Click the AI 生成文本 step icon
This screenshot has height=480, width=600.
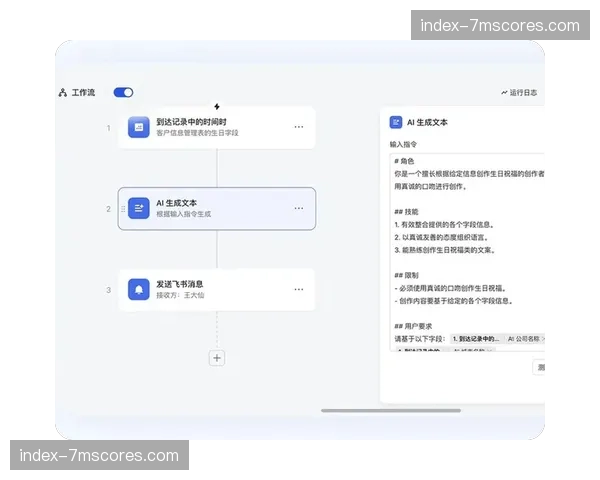point(139,208)
